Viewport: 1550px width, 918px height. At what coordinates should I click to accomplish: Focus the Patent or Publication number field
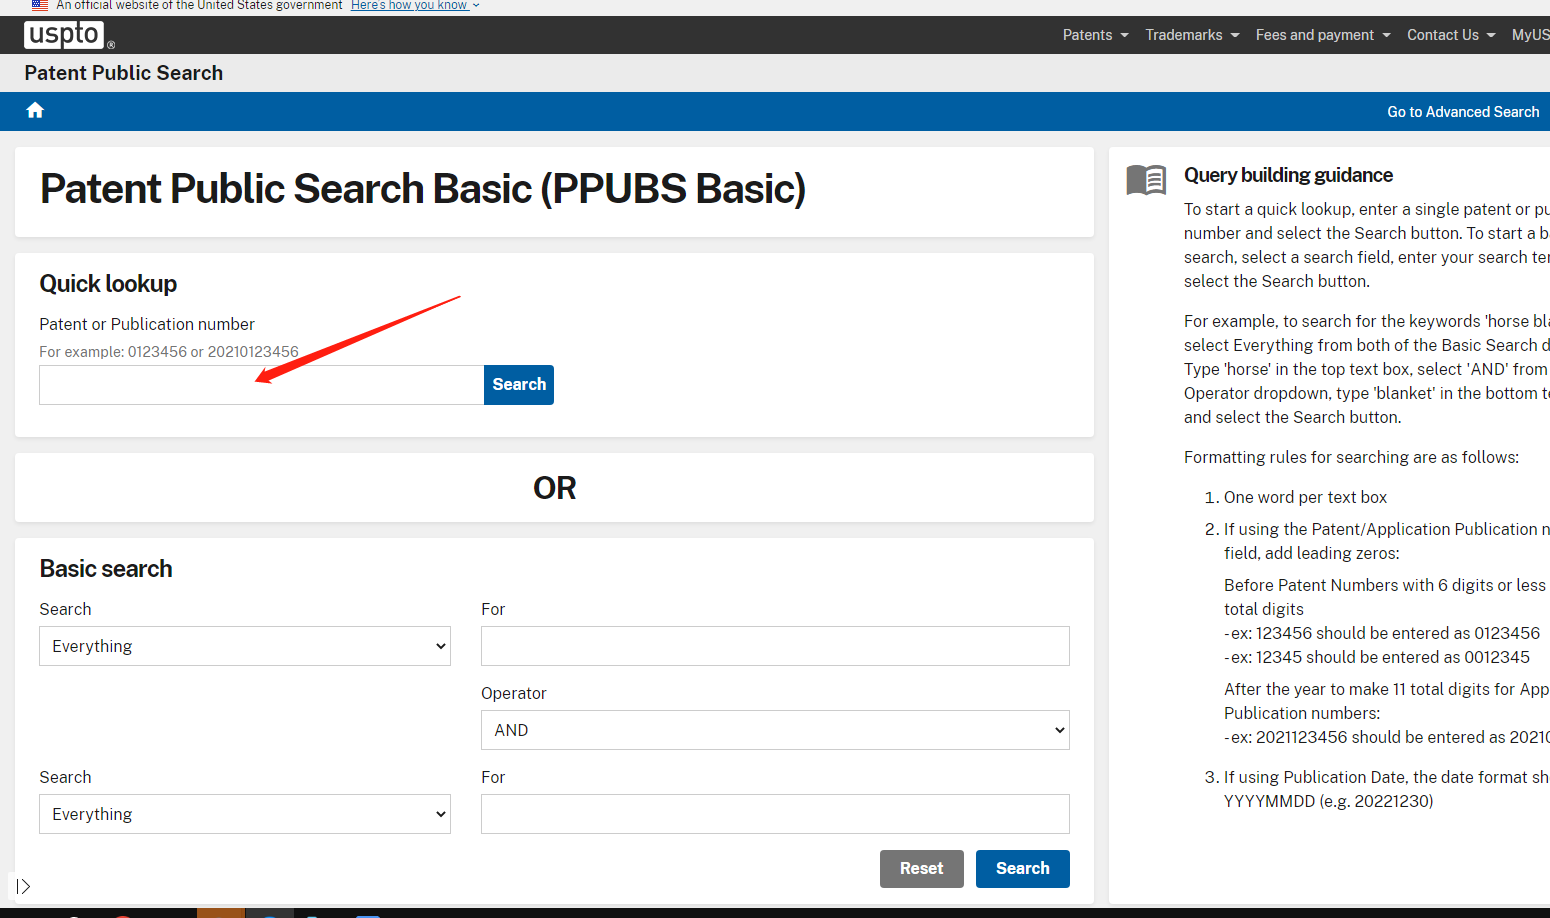point(261,385)
